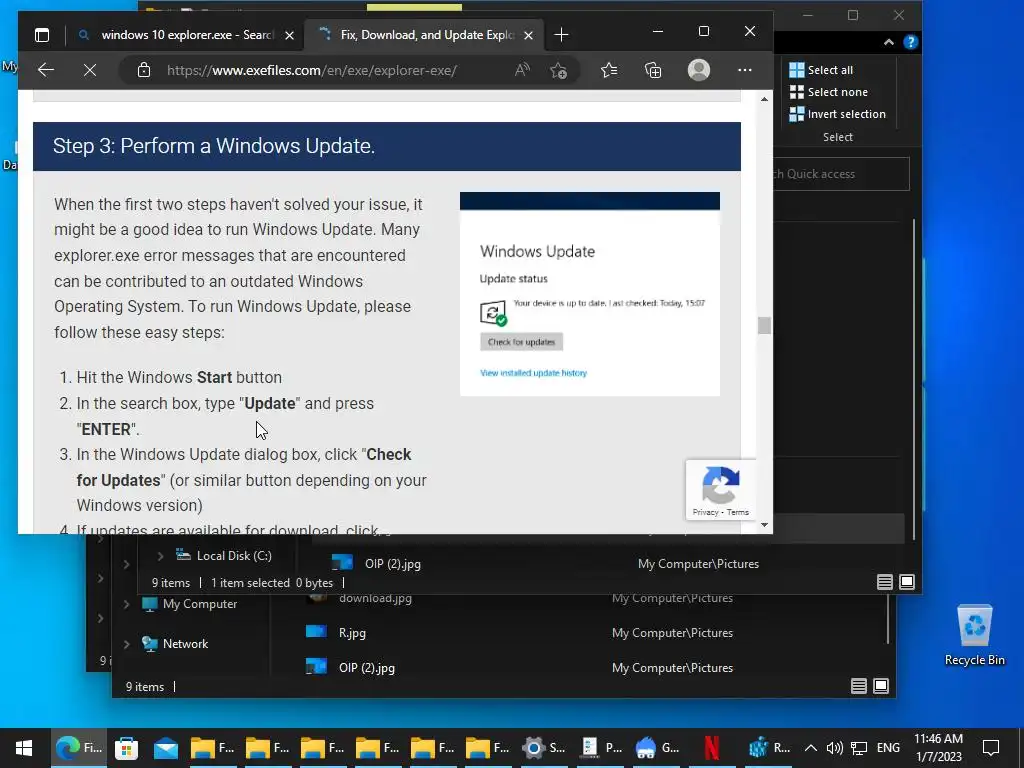Open the Edge tab actions menu icon
Image resolution: width=1024 pixels, height=768 pixels.
tap(42, 35)
